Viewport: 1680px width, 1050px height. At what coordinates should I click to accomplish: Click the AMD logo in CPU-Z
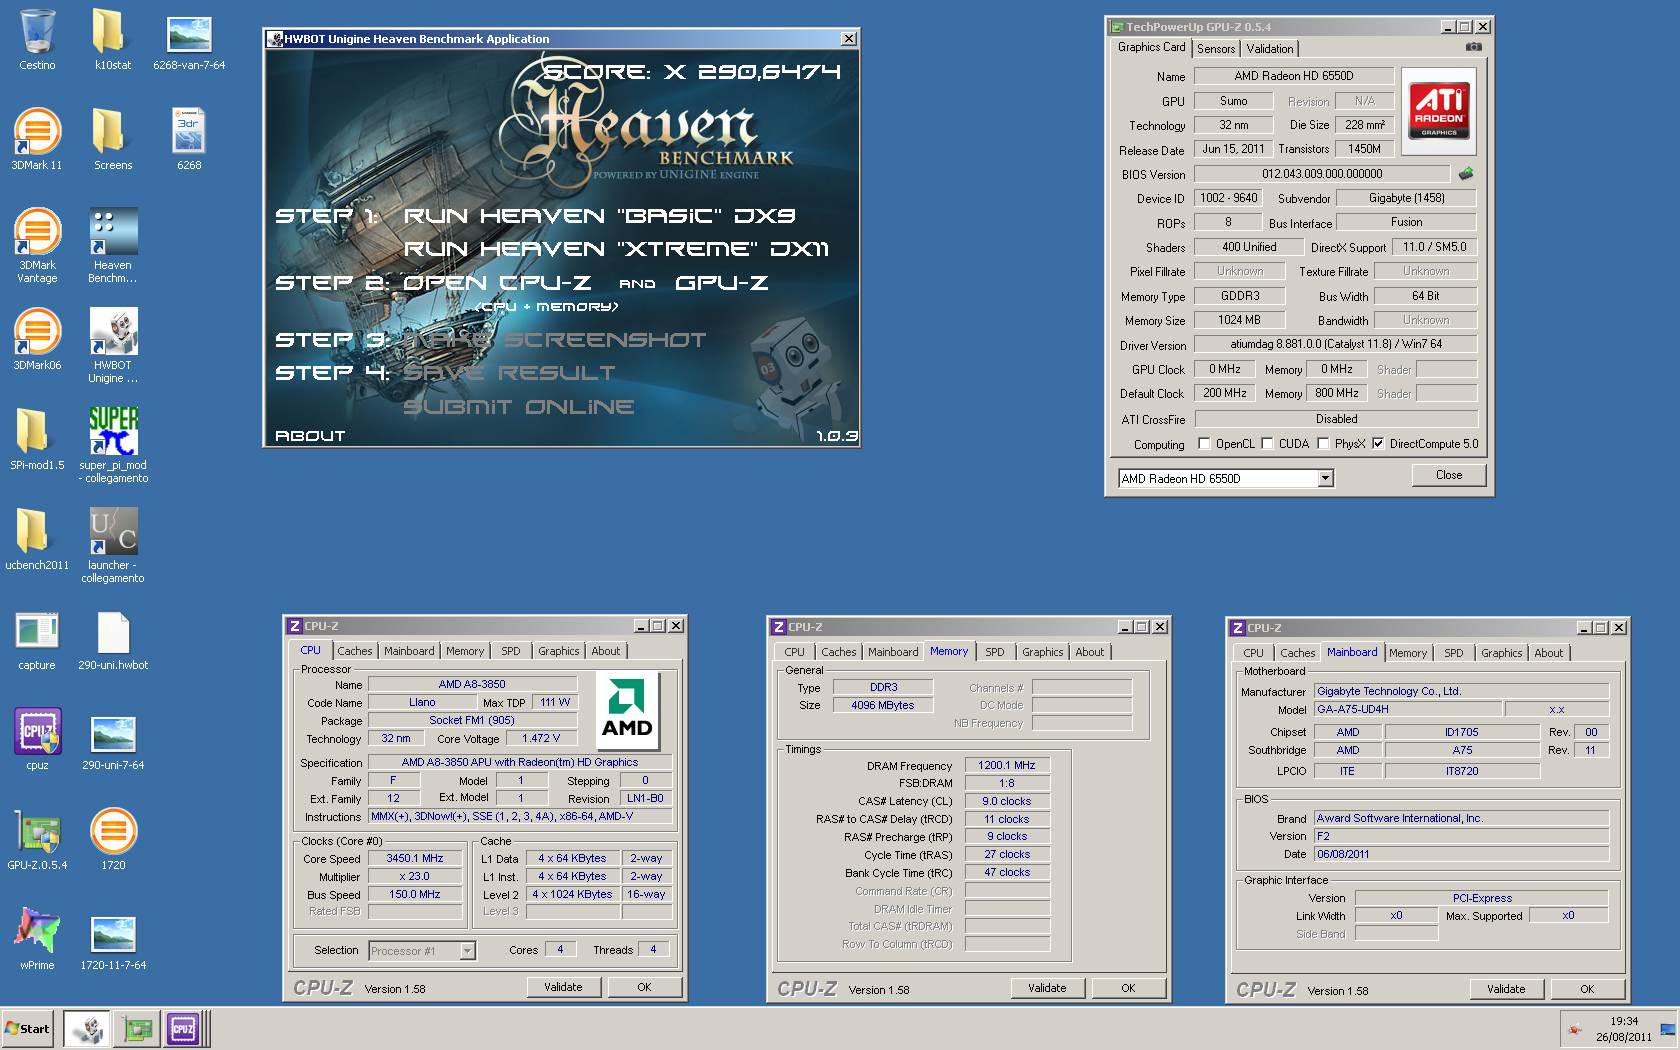pos(627,710)
